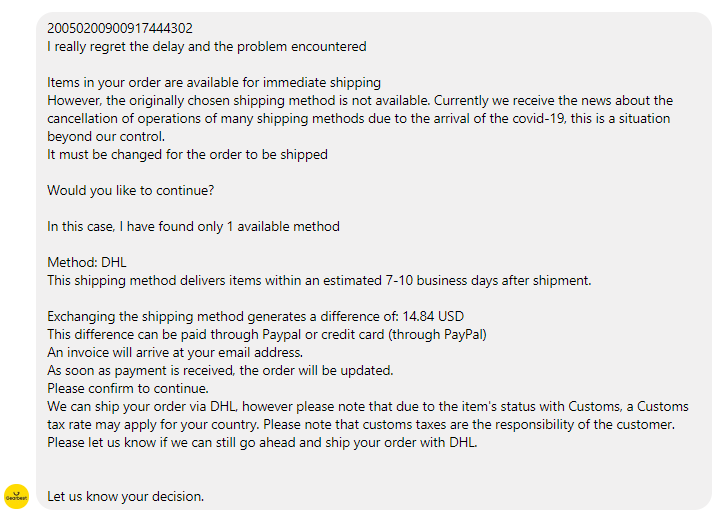Click 'As soon as payment is received' line
The width and height of the screenshot is (720, 513).
(220, 371)
